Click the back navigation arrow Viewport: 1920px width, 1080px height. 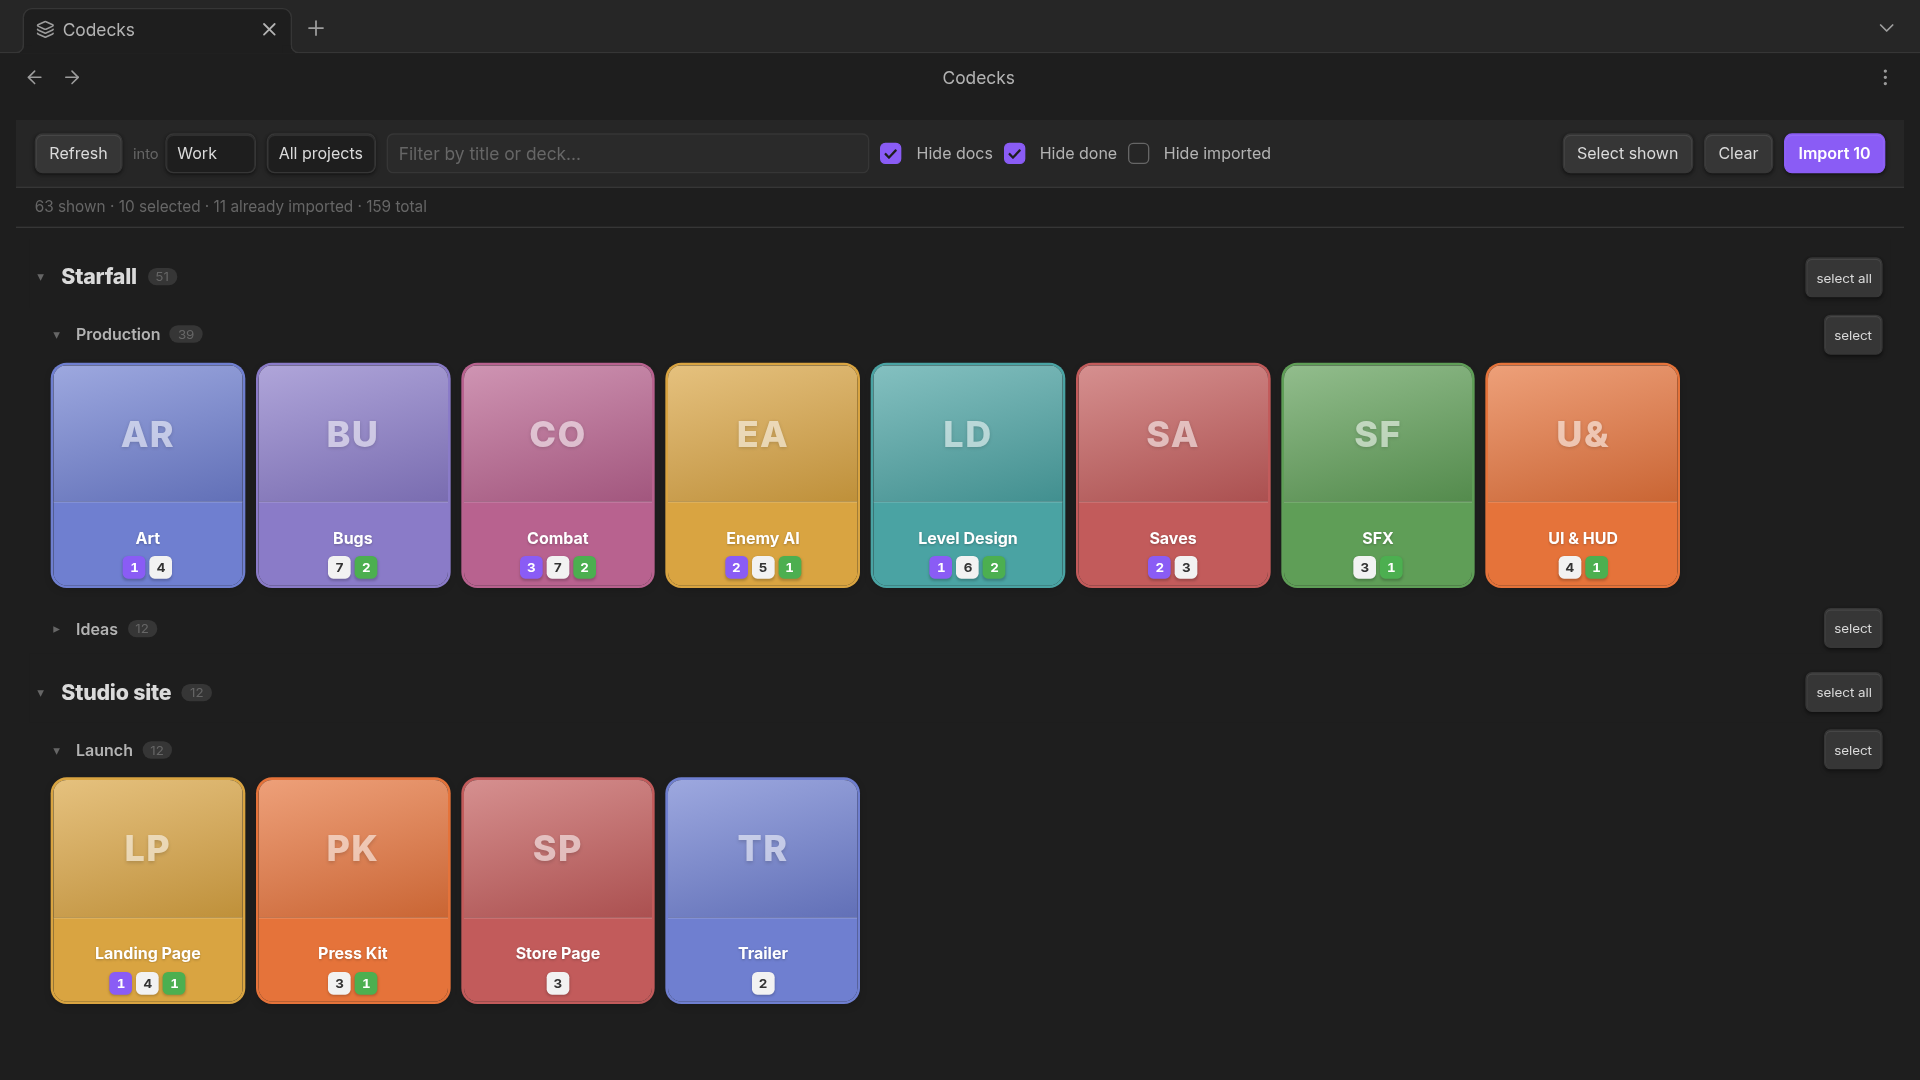pyautogui.click(x=35, y=77)
